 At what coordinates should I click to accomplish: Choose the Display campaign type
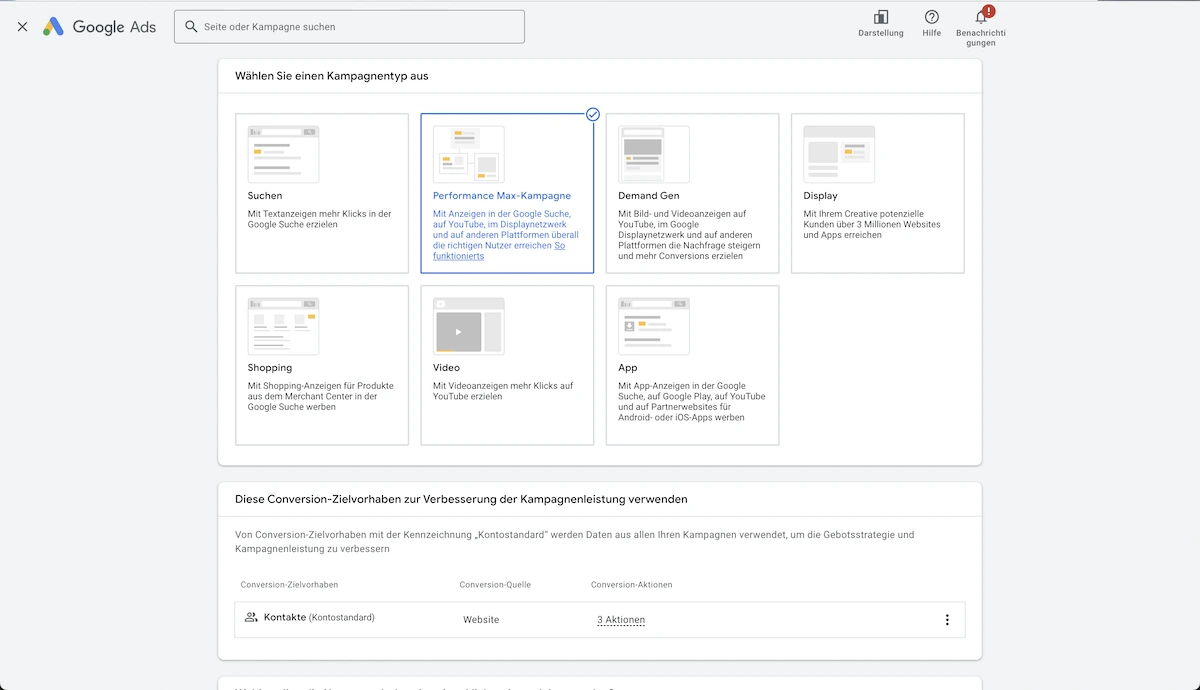tap(878, 193)
